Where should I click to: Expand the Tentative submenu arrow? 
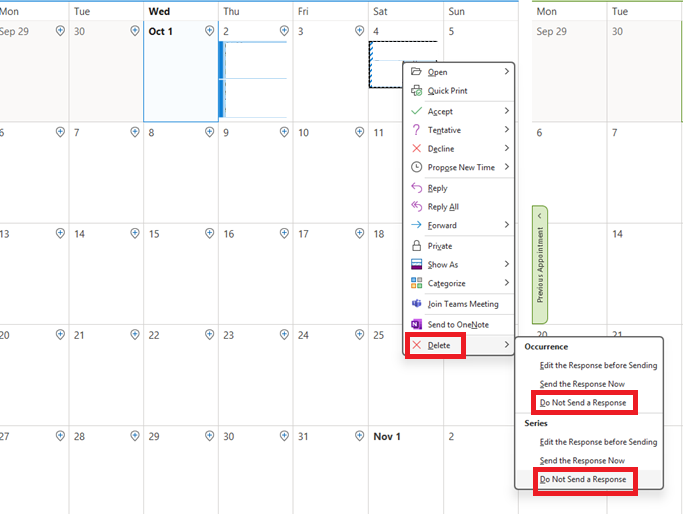click(507, 129)
